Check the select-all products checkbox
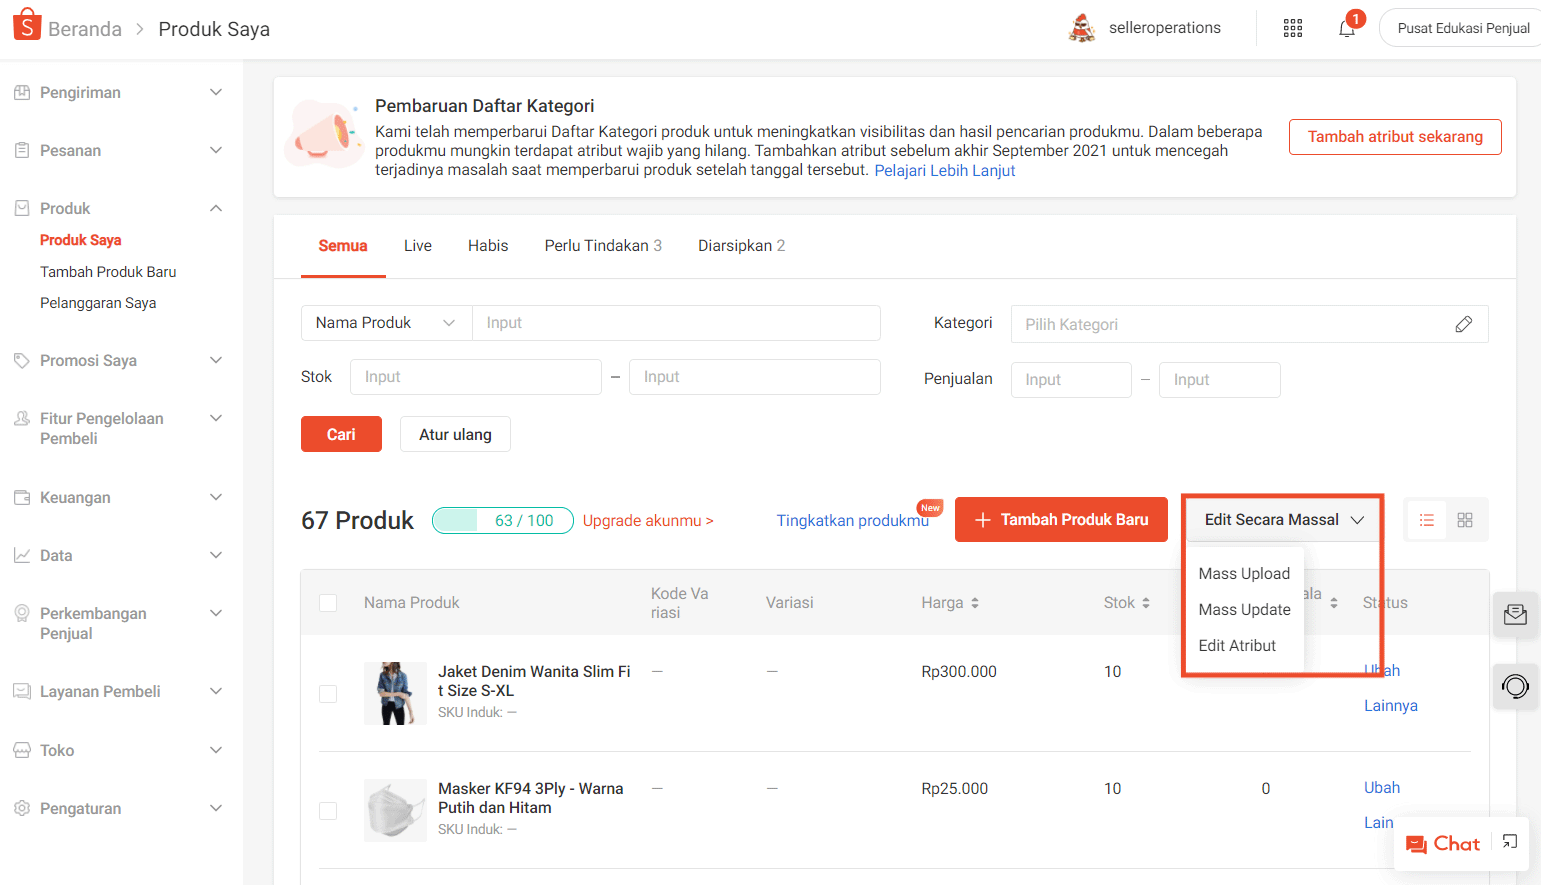The height and width of the screenshot is (885, 1541). tap(328, 602)
